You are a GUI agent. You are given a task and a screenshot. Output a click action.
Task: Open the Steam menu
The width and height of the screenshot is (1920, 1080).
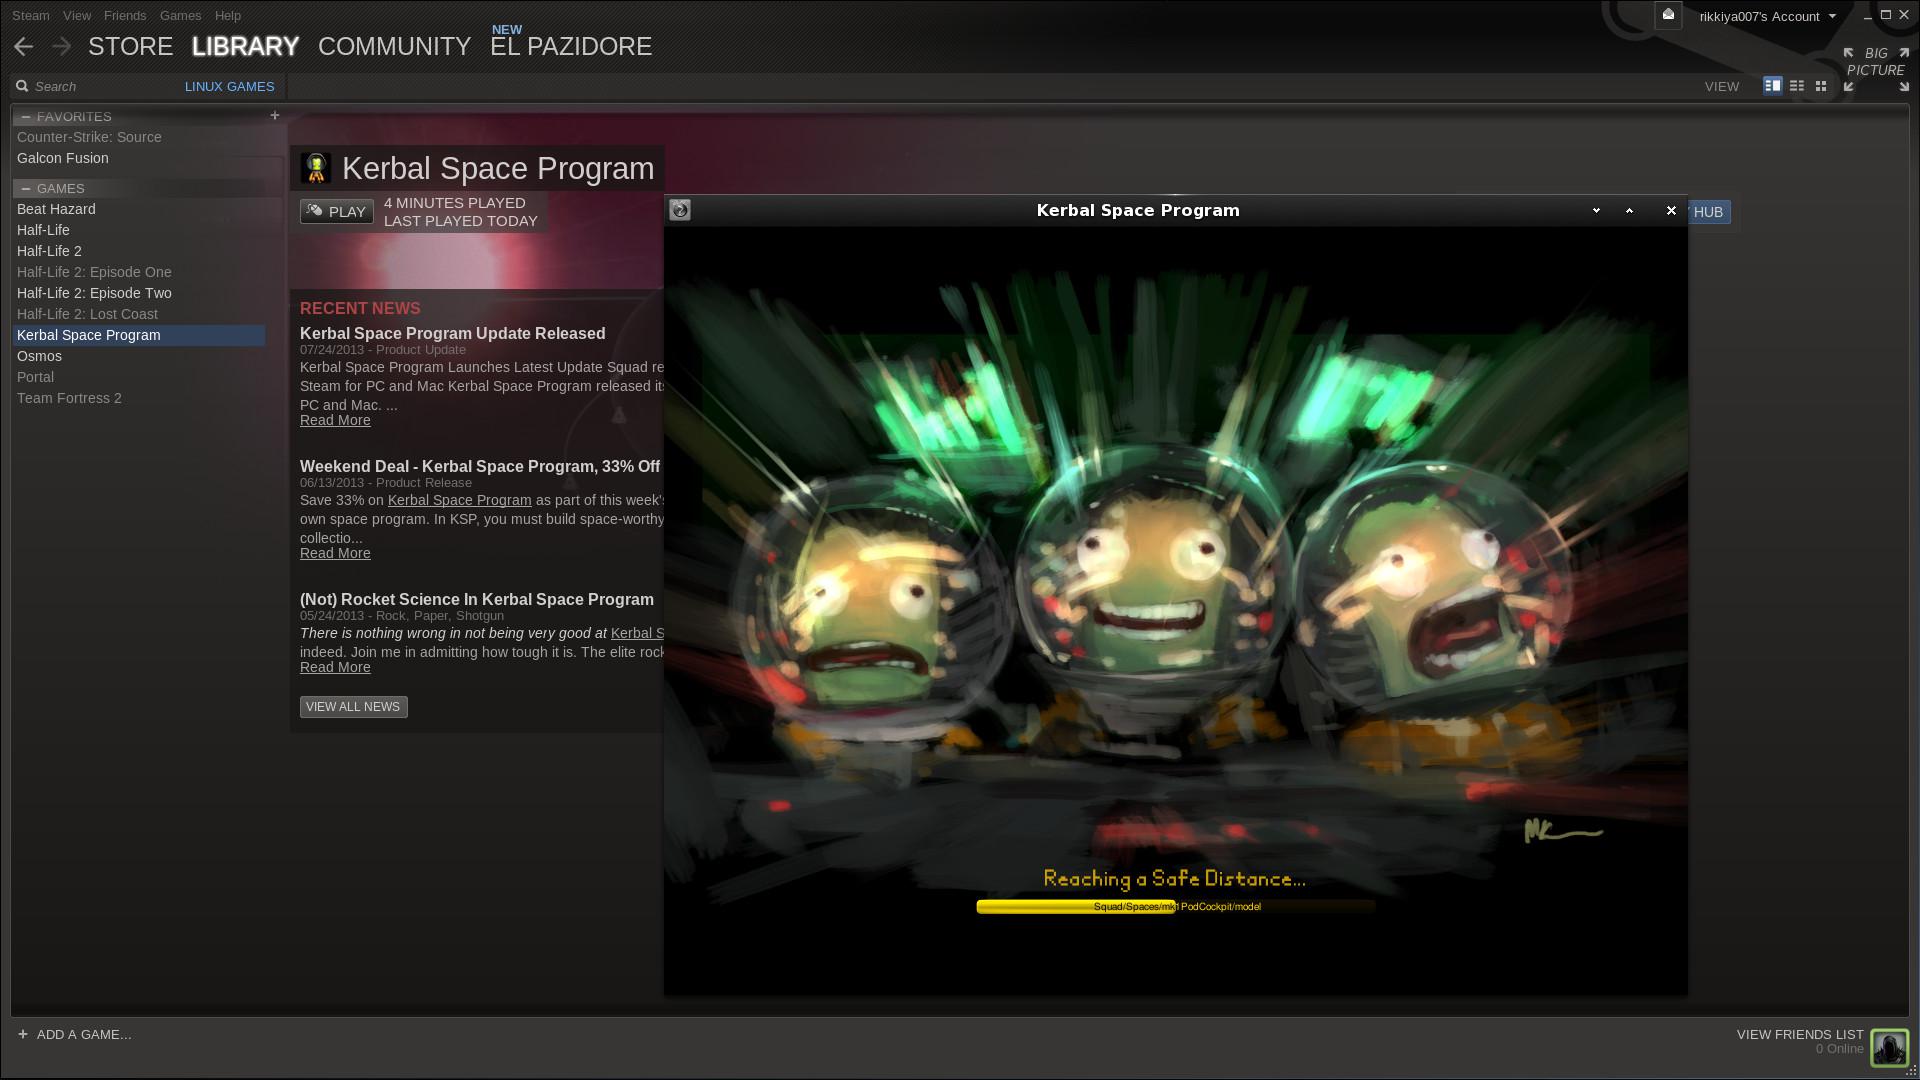coord(31,15)
